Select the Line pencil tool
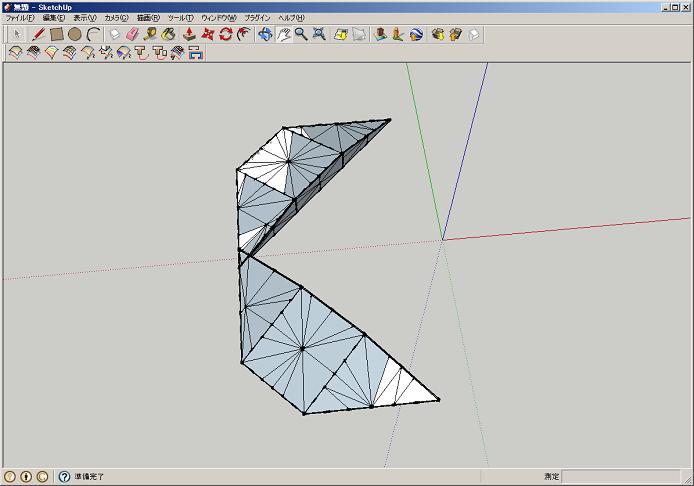Image resolution: width=694 pixels, height=486 pixels. click(x=38, y=34)
